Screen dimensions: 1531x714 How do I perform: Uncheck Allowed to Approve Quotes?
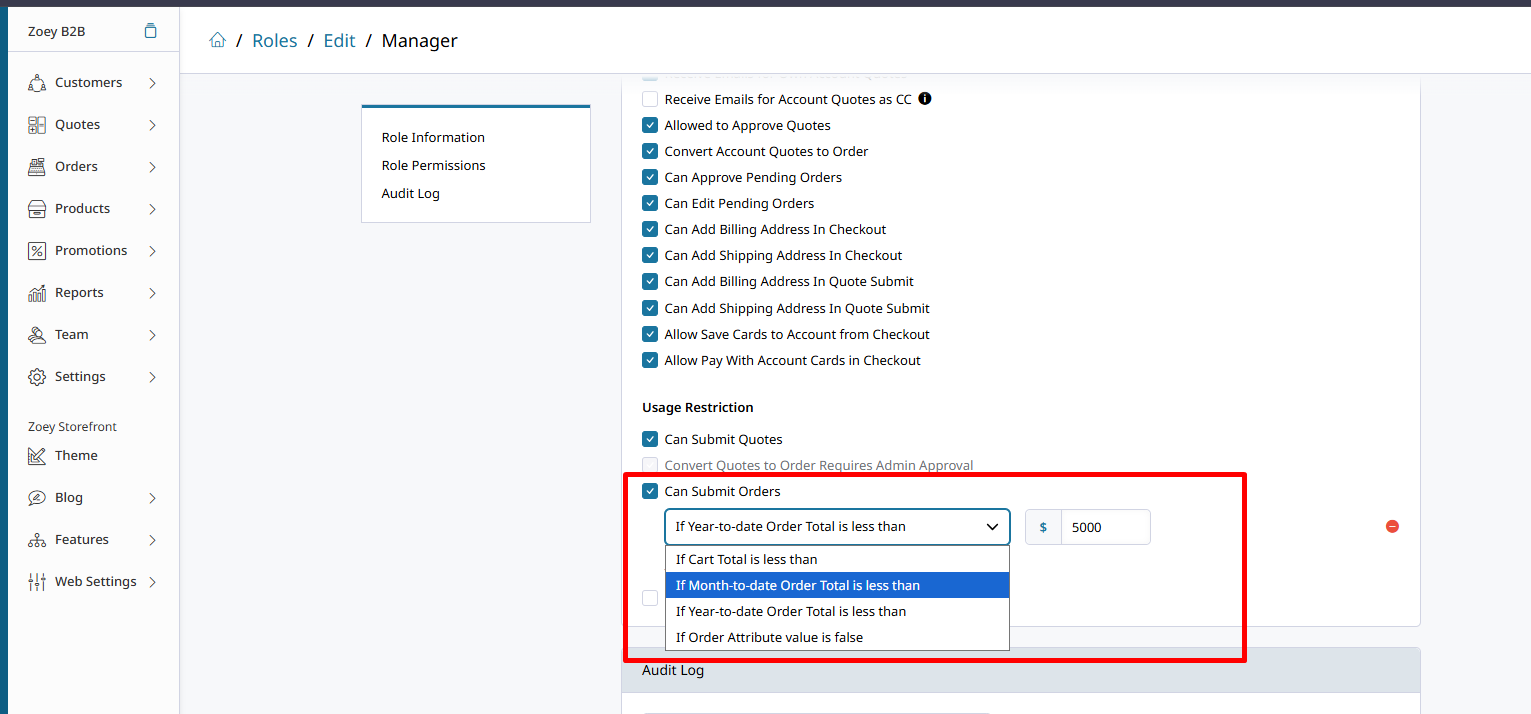point(650,125)
